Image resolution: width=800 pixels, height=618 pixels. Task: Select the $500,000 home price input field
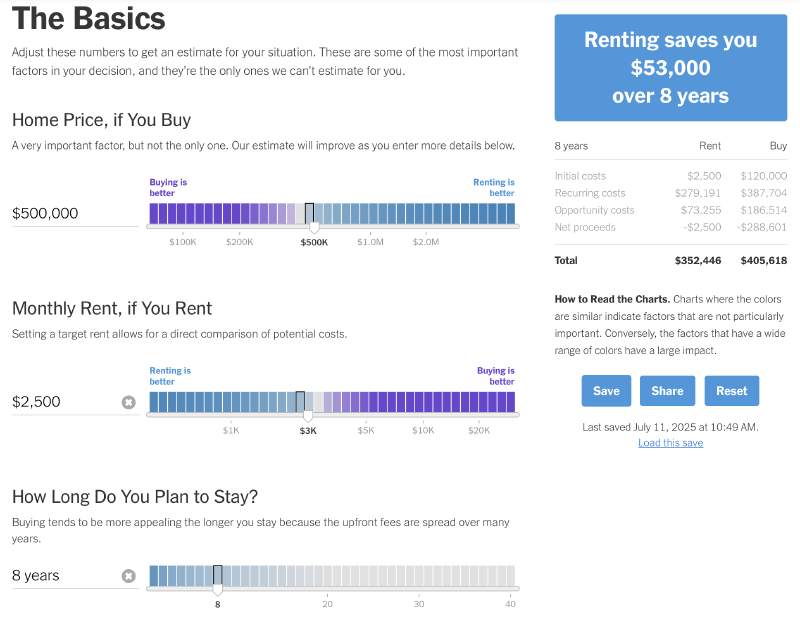tap(60, 213)
